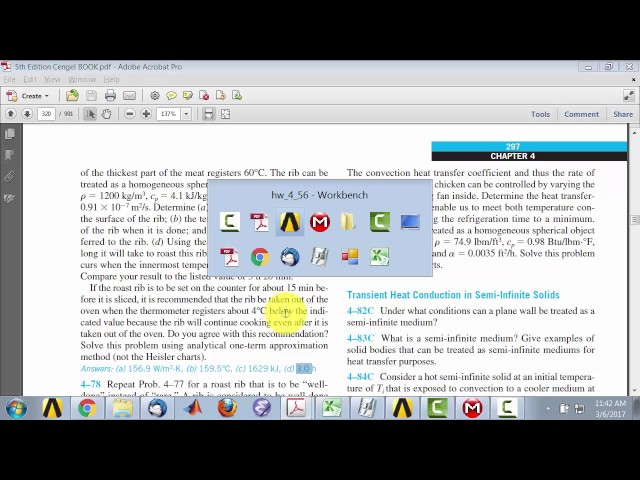Click the vertical scrollbar down arrow
The width and height of the screenshot is (640, 480).
(634, 391)
